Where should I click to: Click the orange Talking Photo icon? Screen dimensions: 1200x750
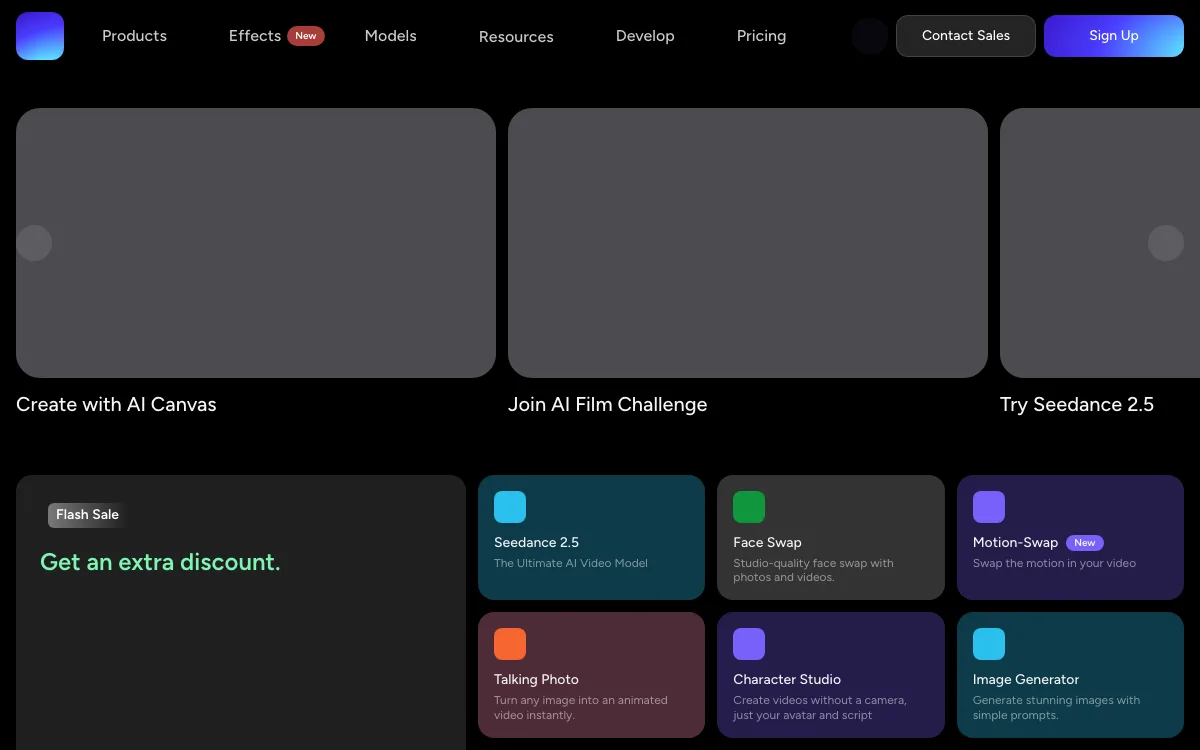tap(510, 644)
